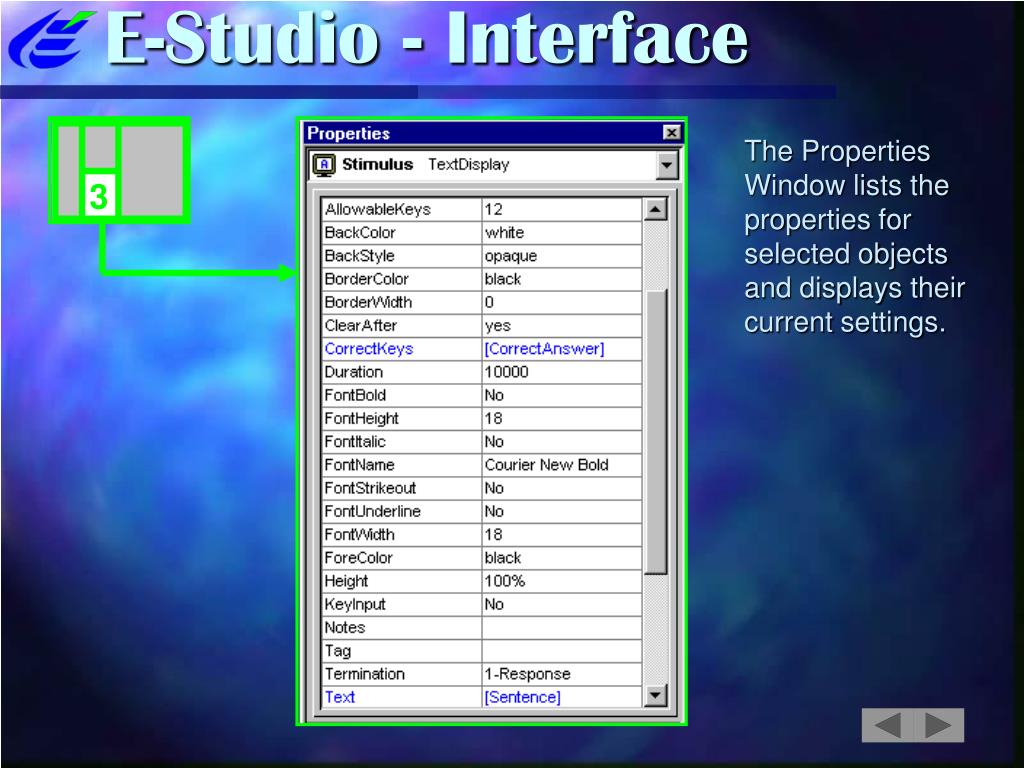This screenshot has width=1024, height=768.
Task: Edit the FontHeight value 18
Action: 562,419
